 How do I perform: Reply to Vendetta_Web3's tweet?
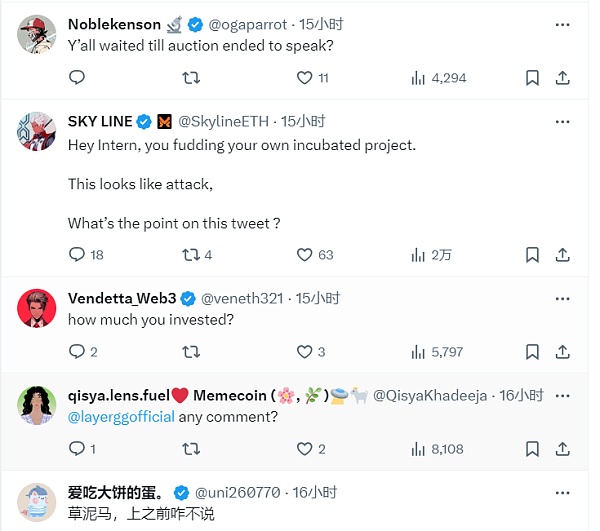(x=77, y=351)
